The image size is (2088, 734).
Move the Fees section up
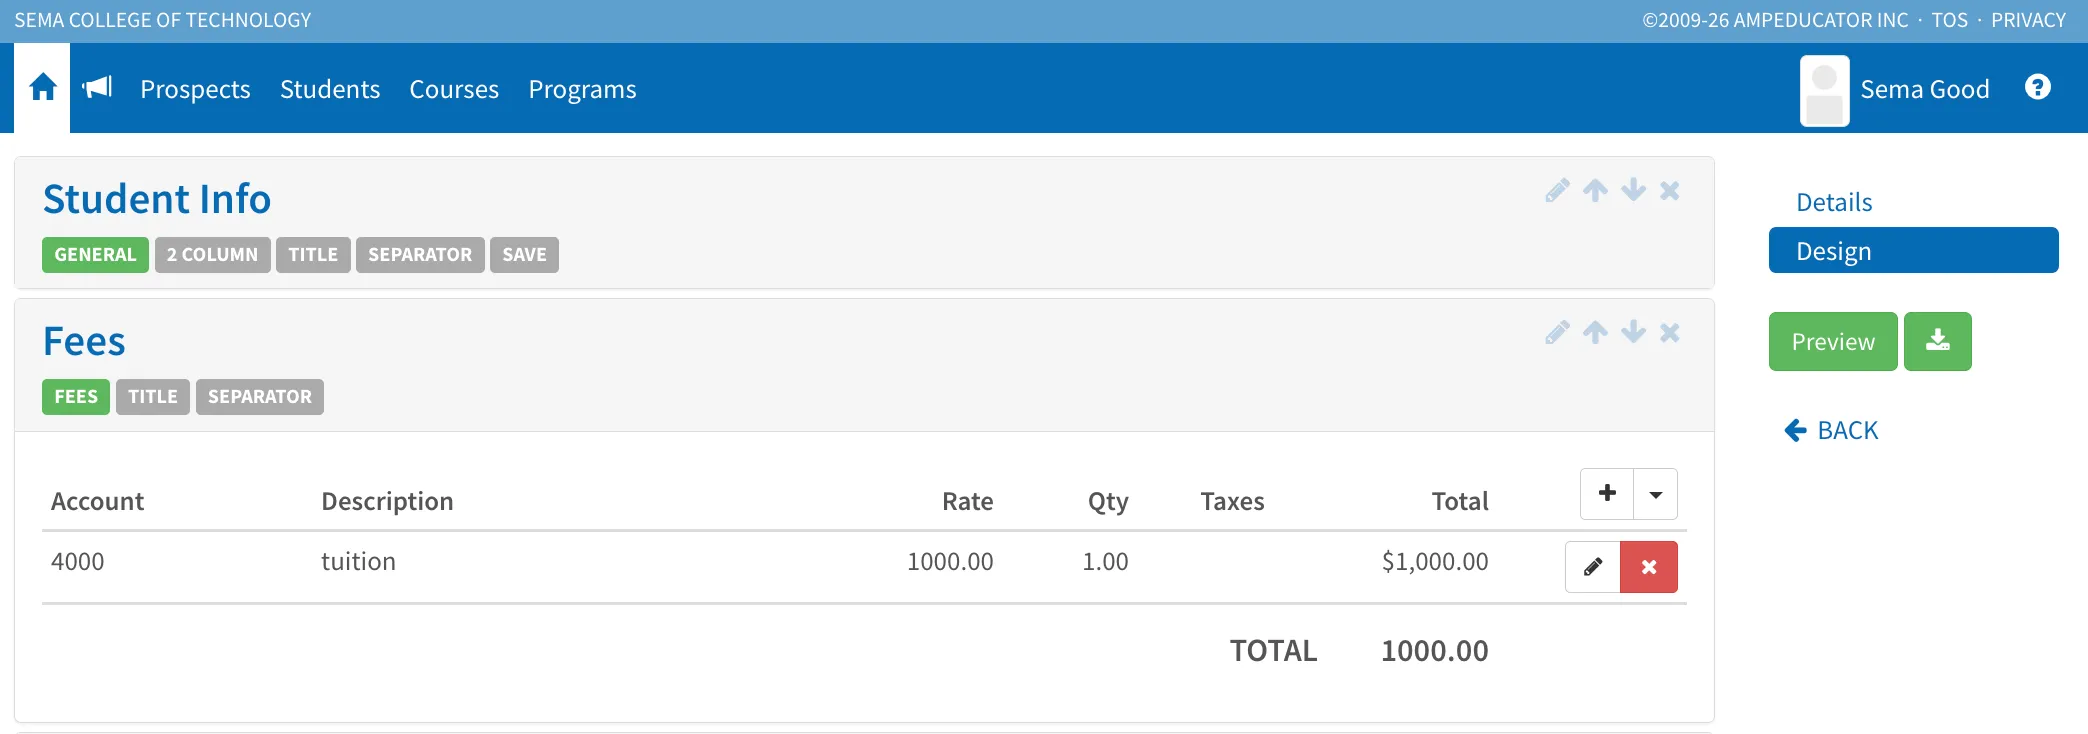1595,332
